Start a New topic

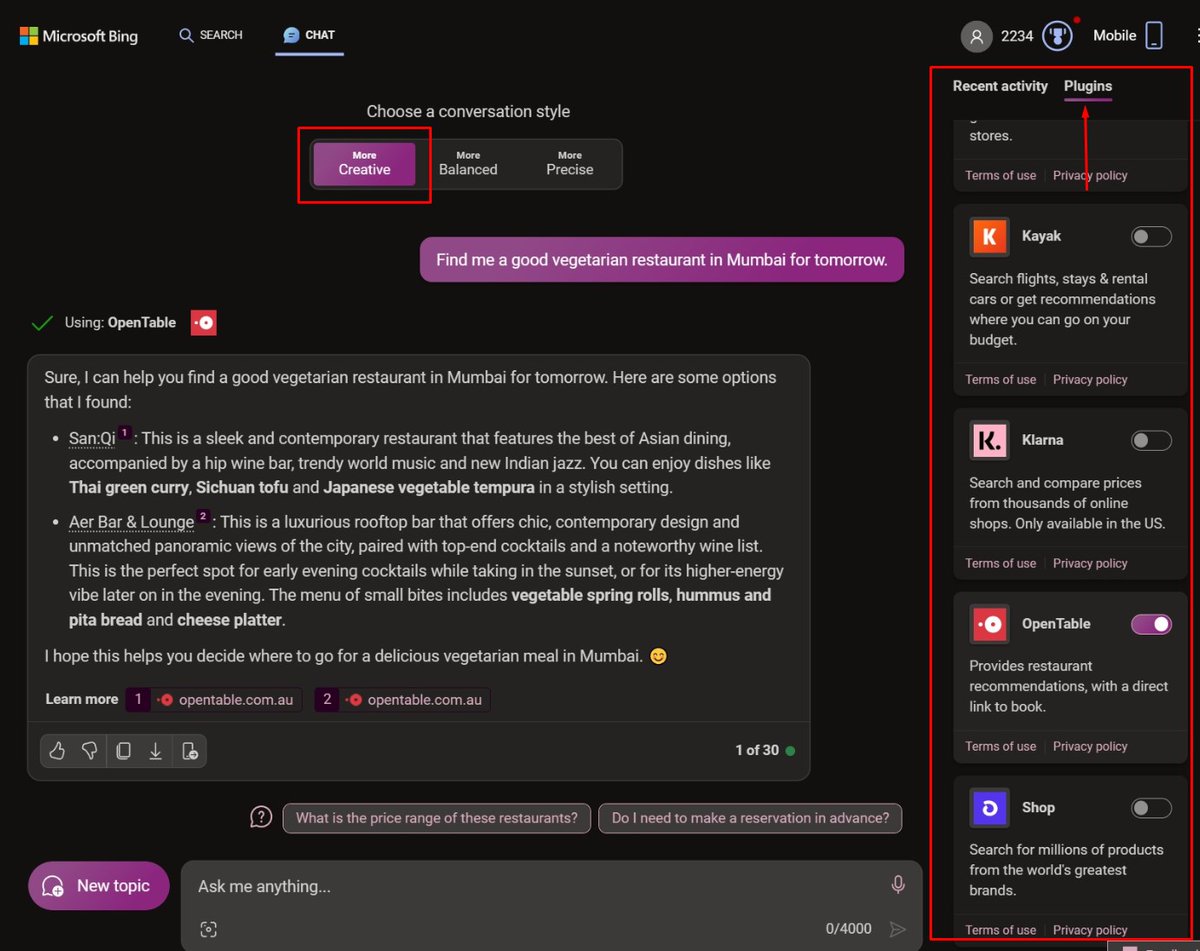tap(99, 886)
